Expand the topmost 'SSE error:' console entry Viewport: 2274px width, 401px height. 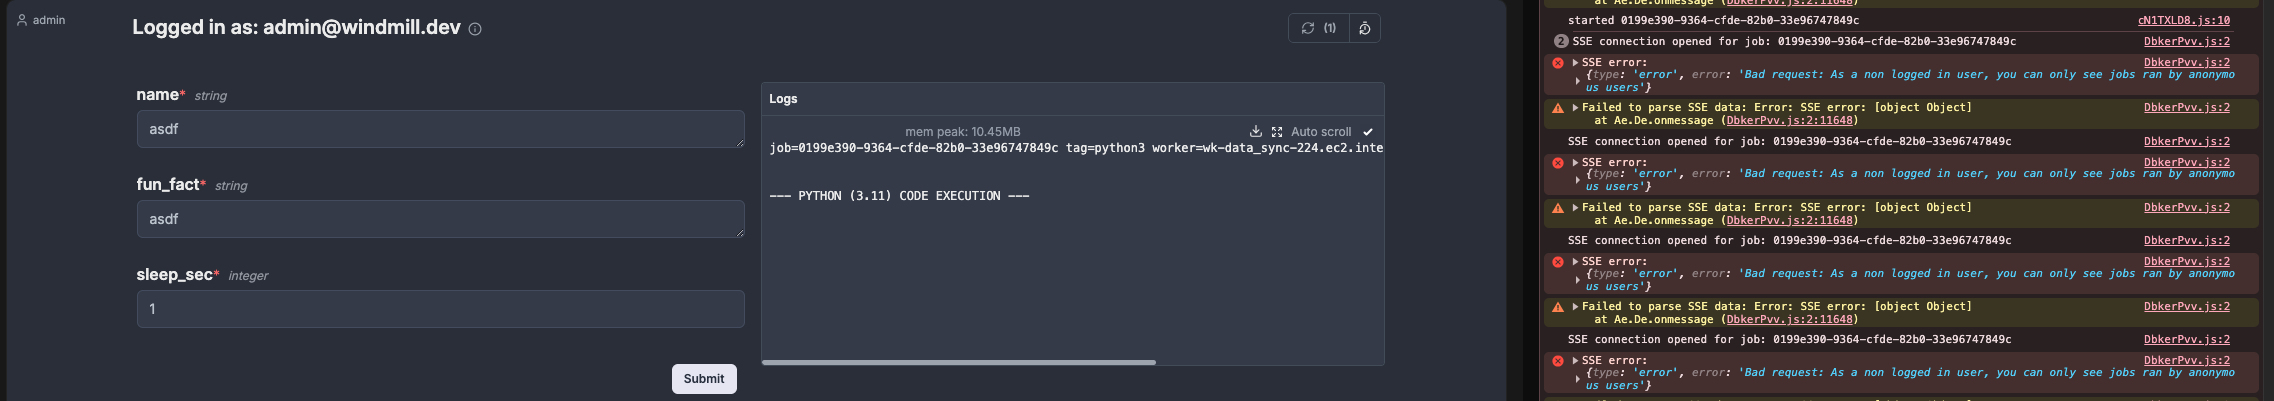(x=1575, y=62)
